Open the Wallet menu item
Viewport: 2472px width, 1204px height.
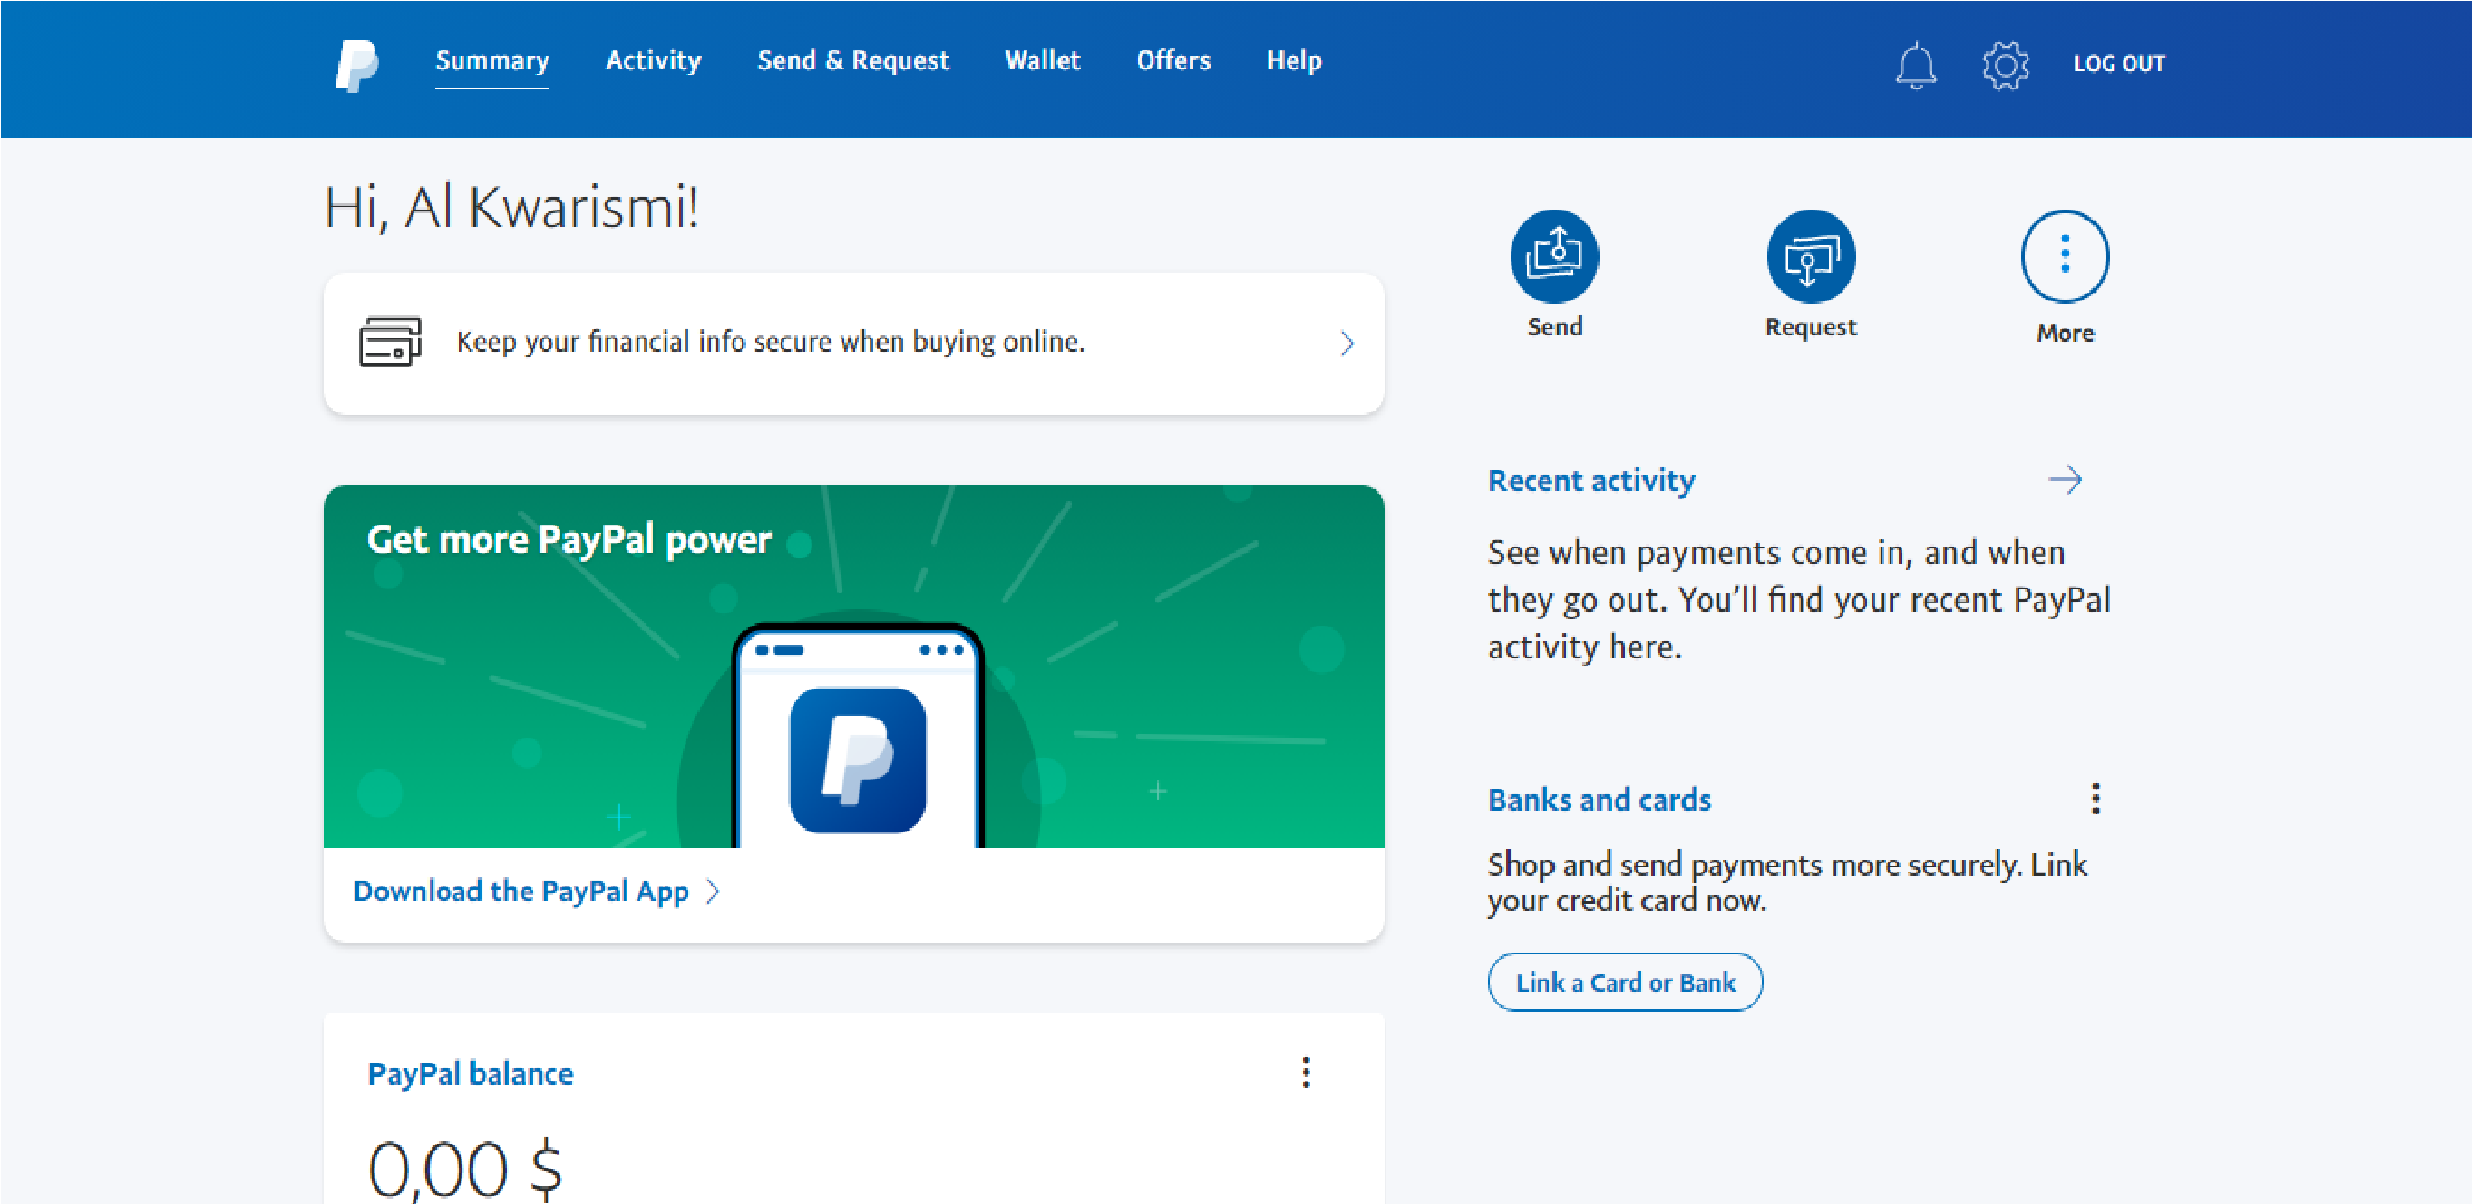click(x=1042, y=61)
